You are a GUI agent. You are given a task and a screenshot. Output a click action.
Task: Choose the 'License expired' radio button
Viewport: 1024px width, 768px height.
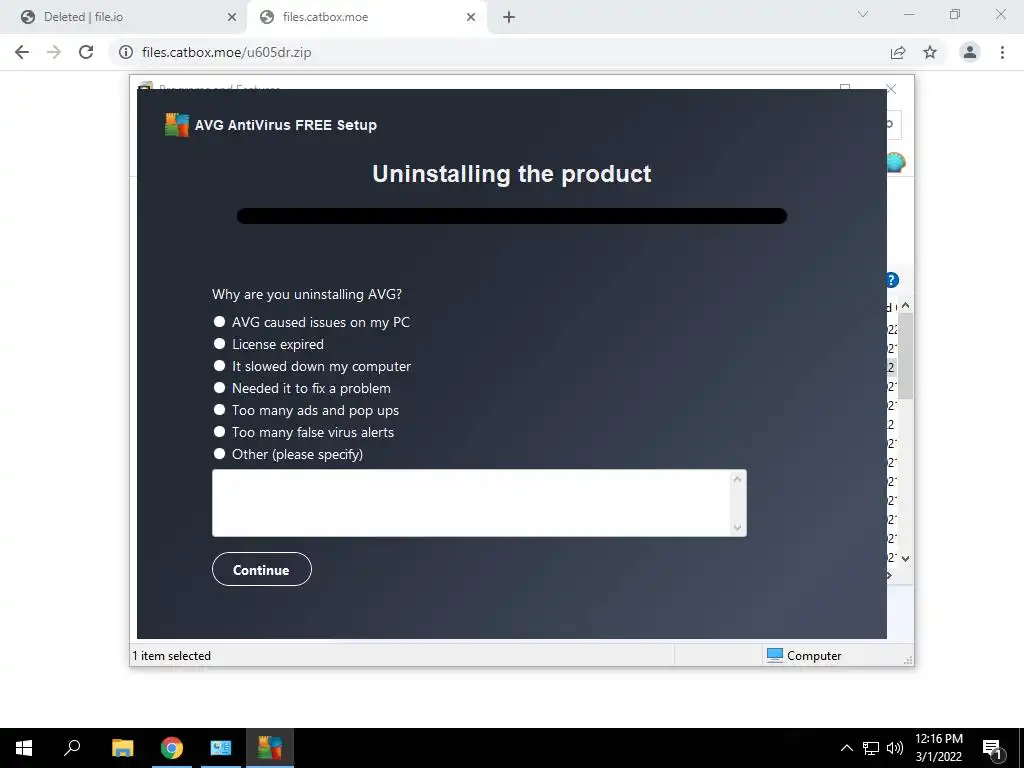[219, 344]
